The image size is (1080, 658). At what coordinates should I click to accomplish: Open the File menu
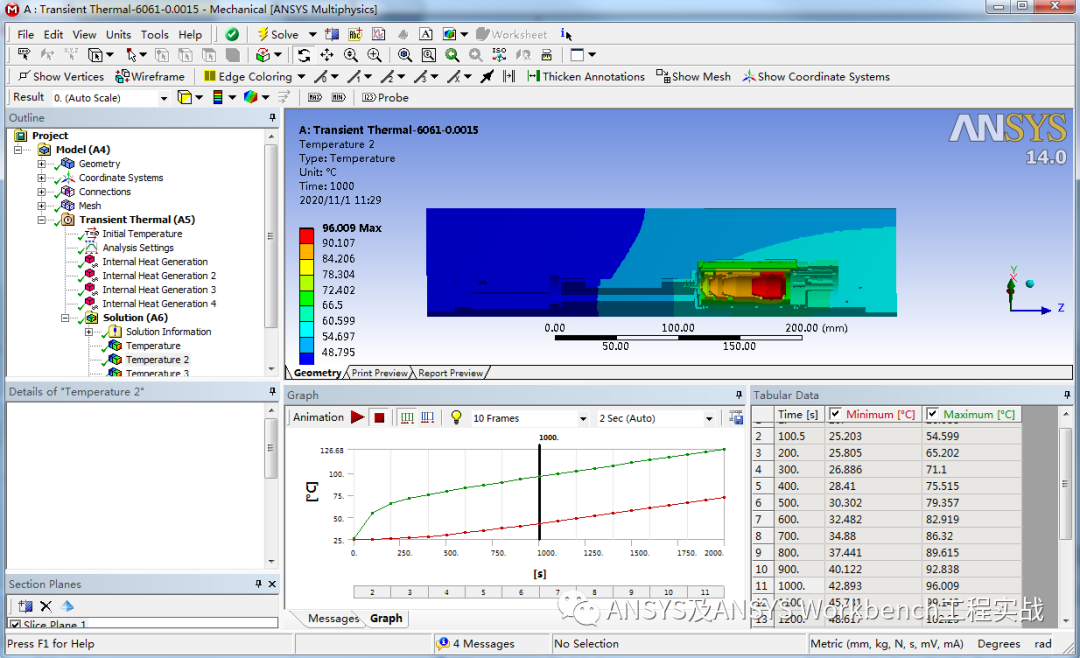[x=25, y=34]
